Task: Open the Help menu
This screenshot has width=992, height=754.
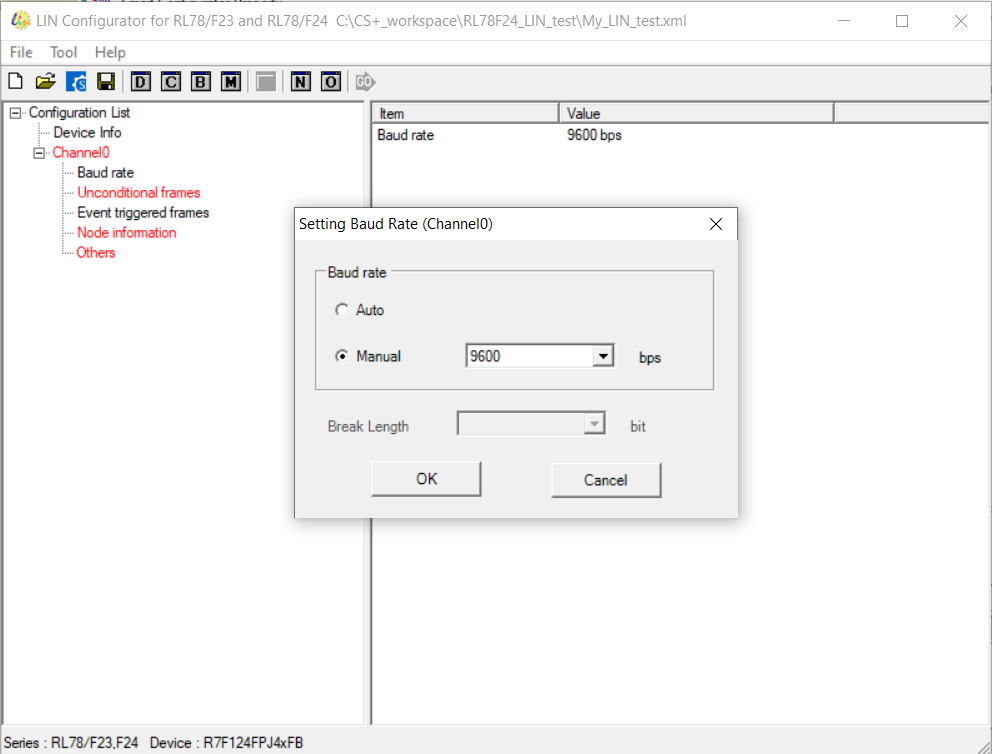Action: click(x=110, y=53)
